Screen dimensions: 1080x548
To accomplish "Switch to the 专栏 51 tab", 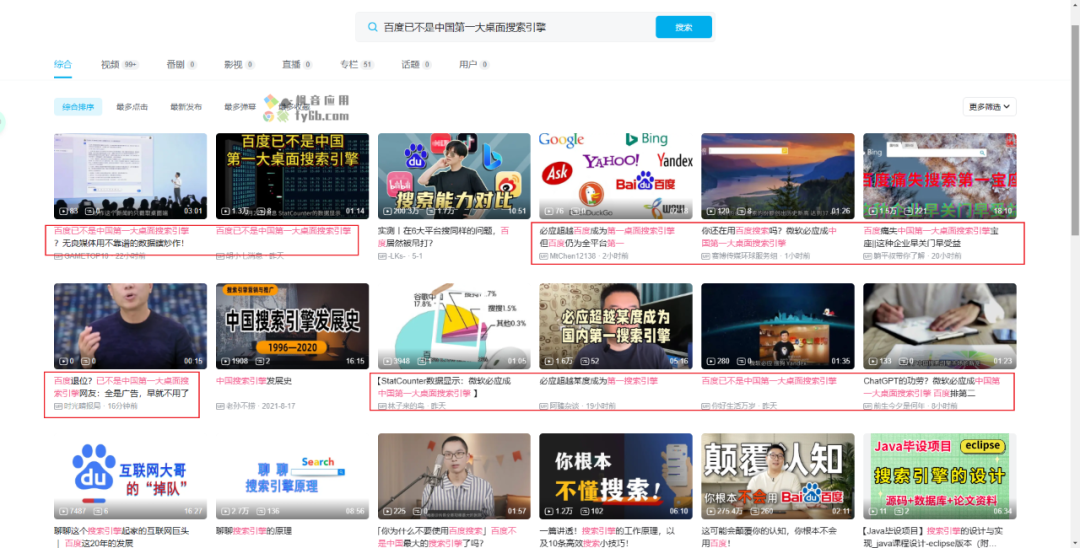I will tap(357, 64).
